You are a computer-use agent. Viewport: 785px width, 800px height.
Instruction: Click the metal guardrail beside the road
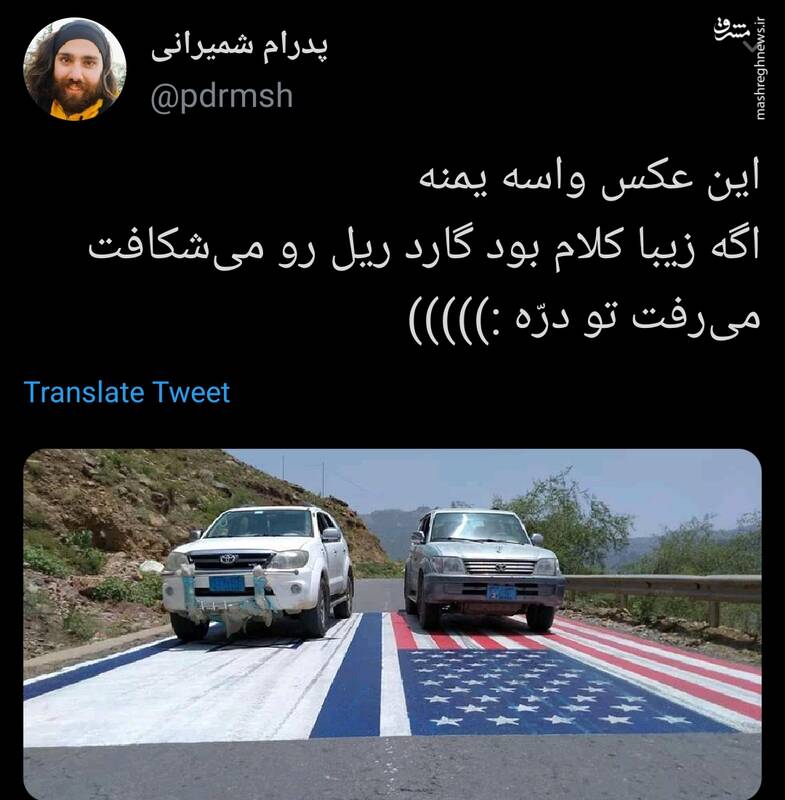[663, 588]
